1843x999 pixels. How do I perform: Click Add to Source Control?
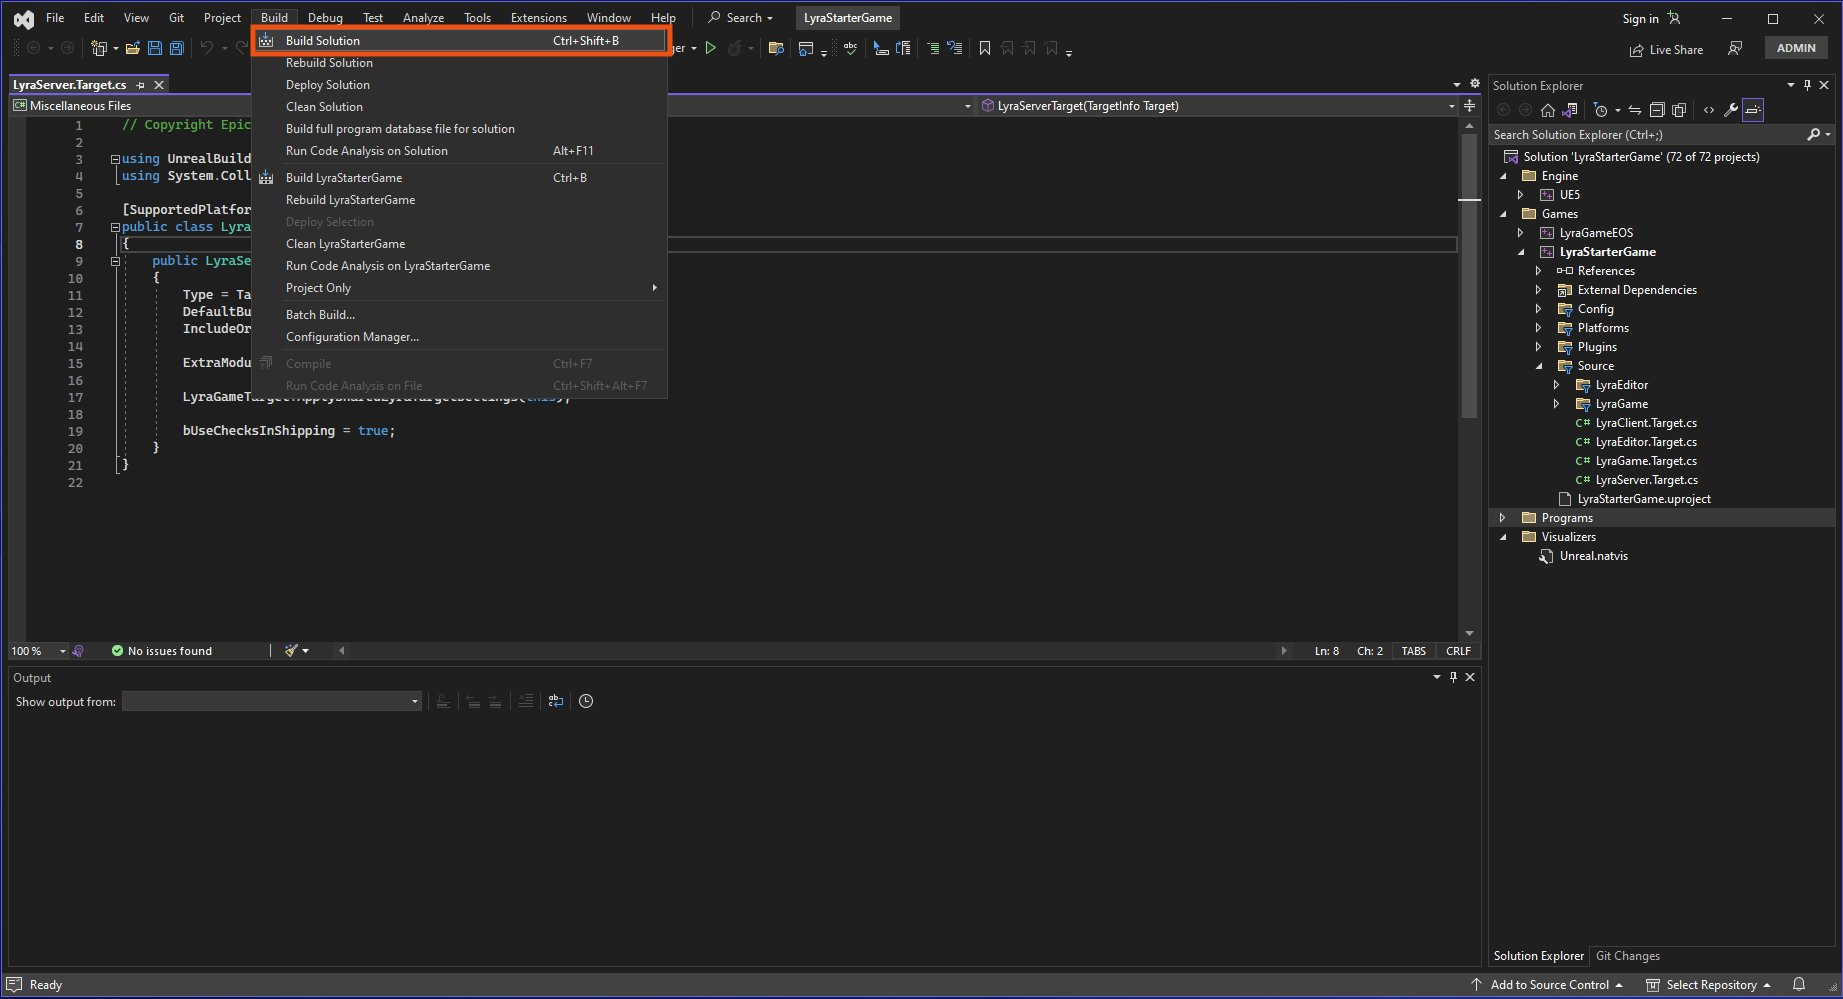coord(1548,984)
